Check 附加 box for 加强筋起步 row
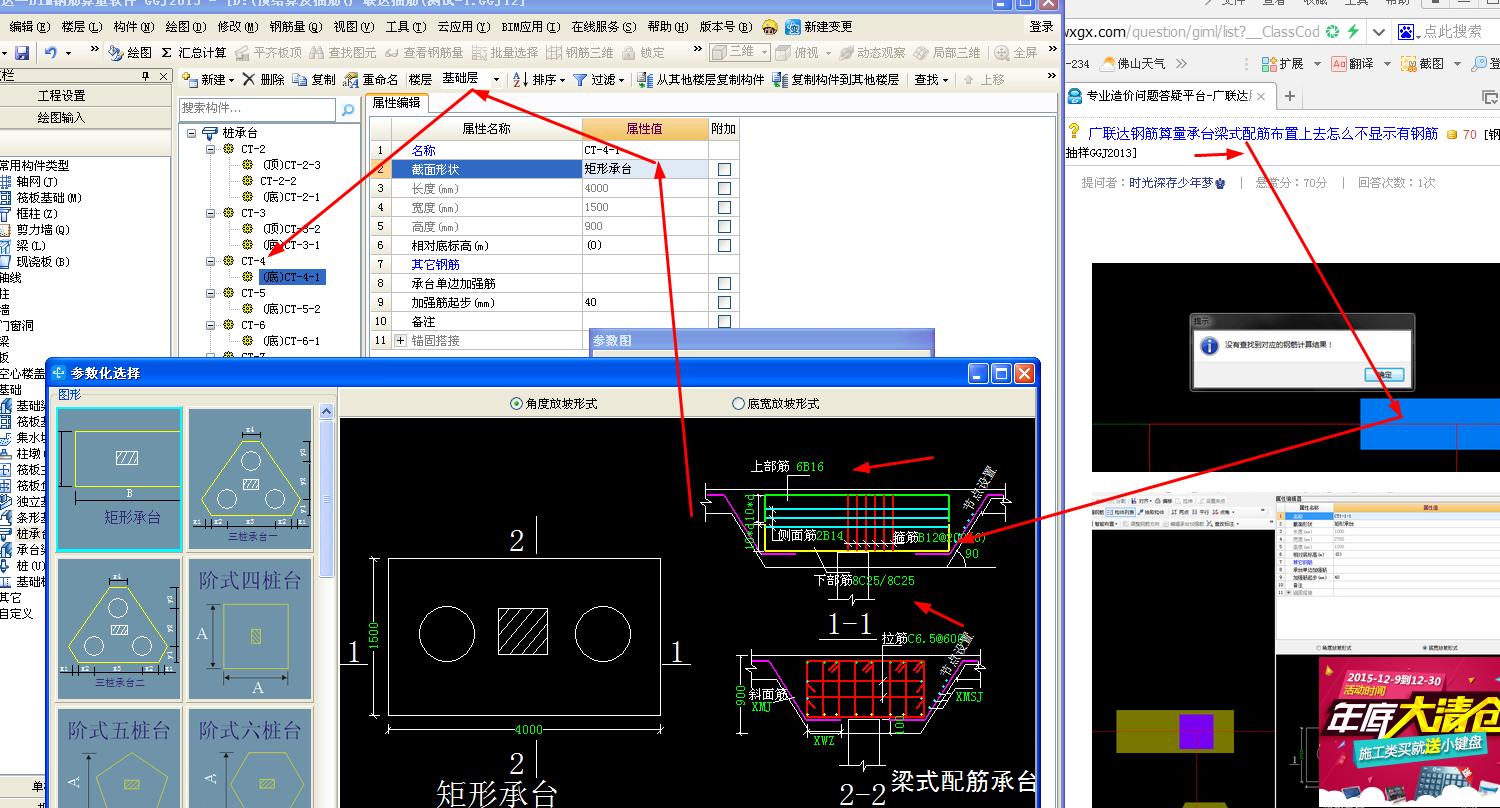 coord(724,302)
